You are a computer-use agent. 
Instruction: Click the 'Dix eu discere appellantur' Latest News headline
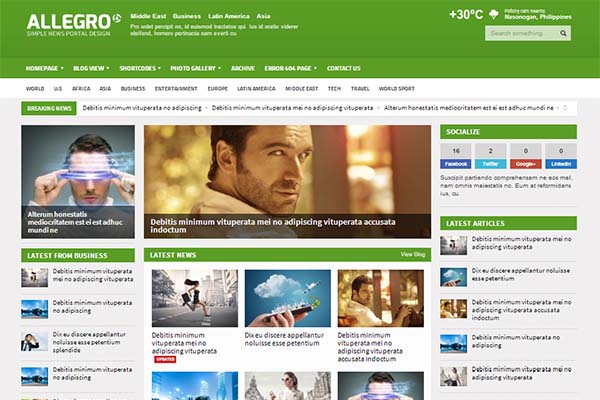tap(284, 339)
